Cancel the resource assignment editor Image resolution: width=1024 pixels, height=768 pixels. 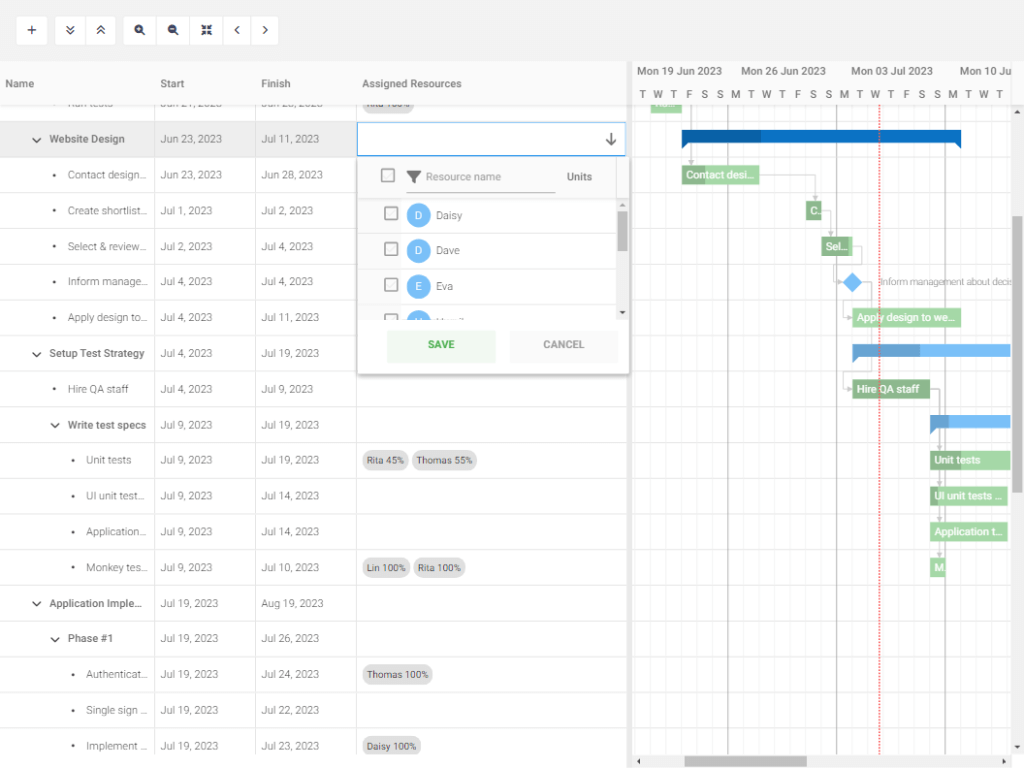(564, 345)
